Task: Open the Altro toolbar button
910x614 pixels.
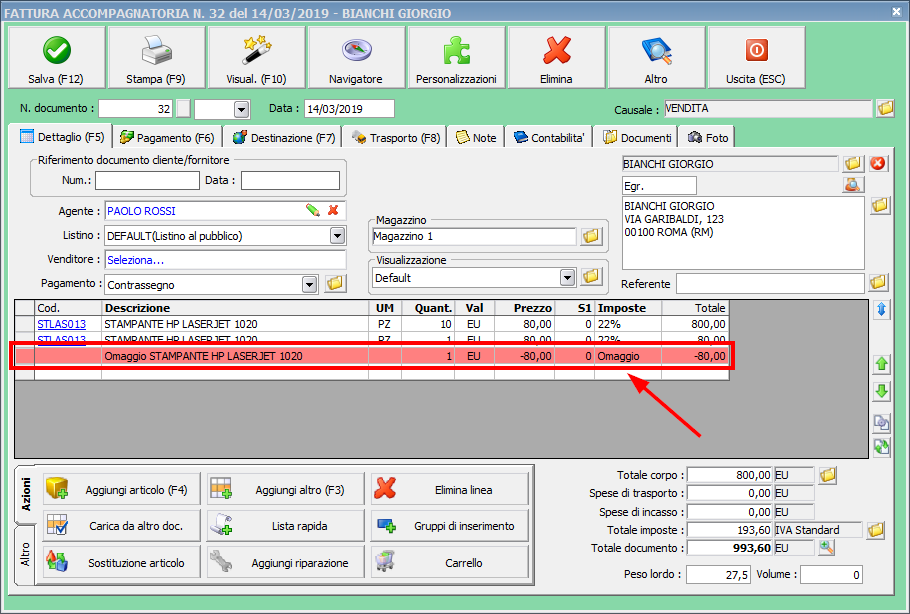Action: 656,57
